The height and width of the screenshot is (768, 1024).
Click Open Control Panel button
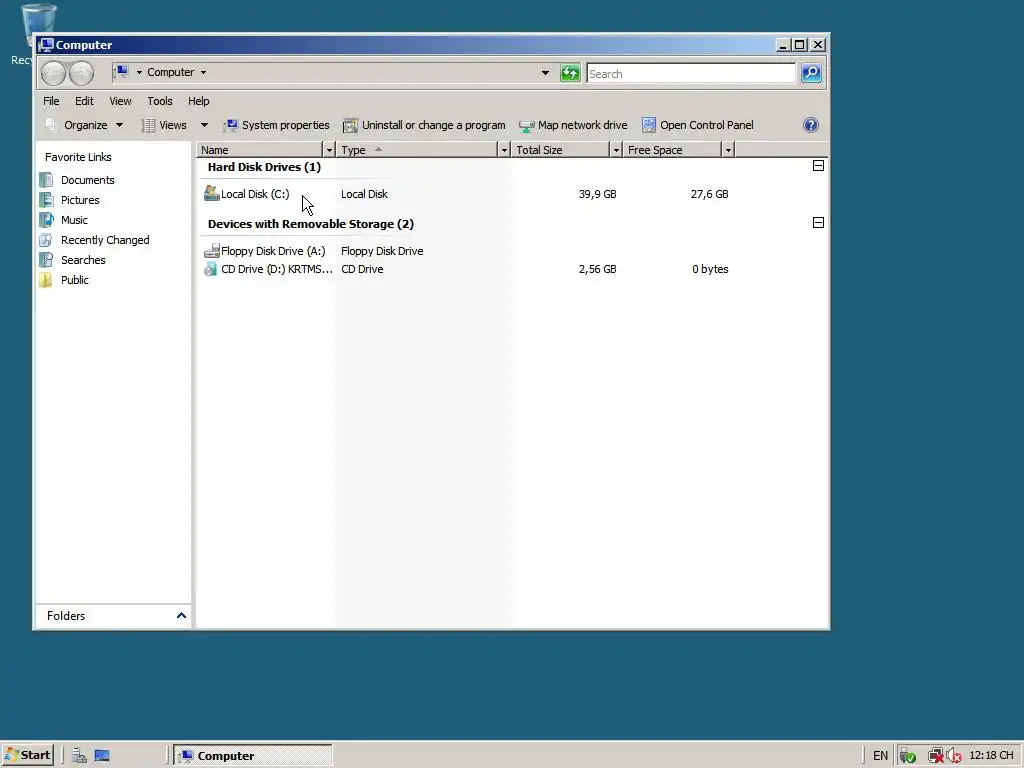click(x=697, y=125)
